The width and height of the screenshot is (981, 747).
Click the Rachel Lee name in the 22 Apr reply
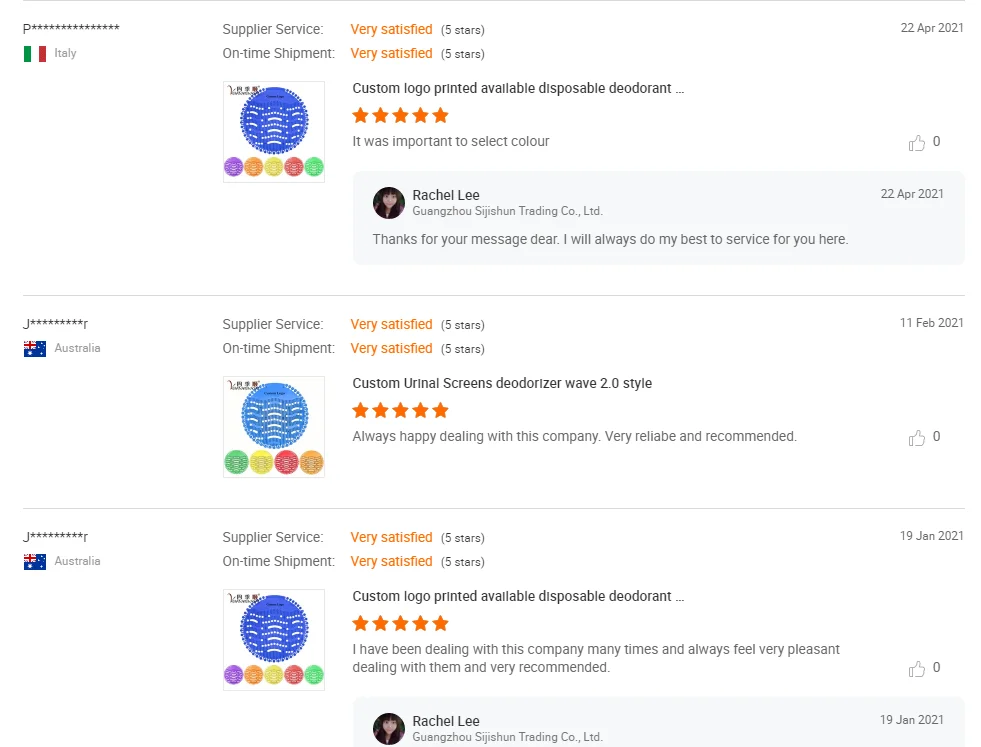click(x=446, y=195)
